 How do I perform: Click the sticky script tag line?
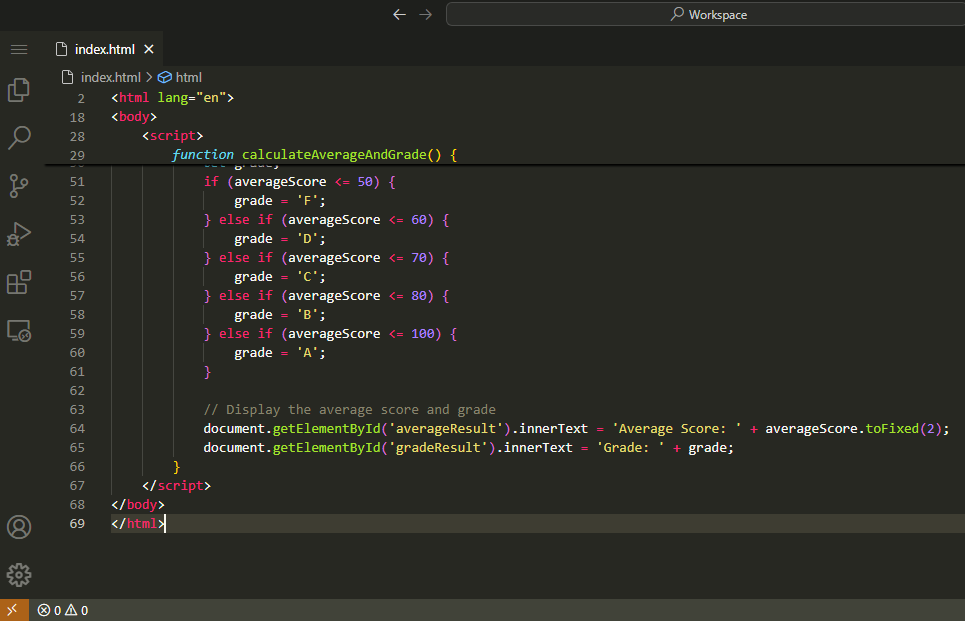(x=173, y=136)
